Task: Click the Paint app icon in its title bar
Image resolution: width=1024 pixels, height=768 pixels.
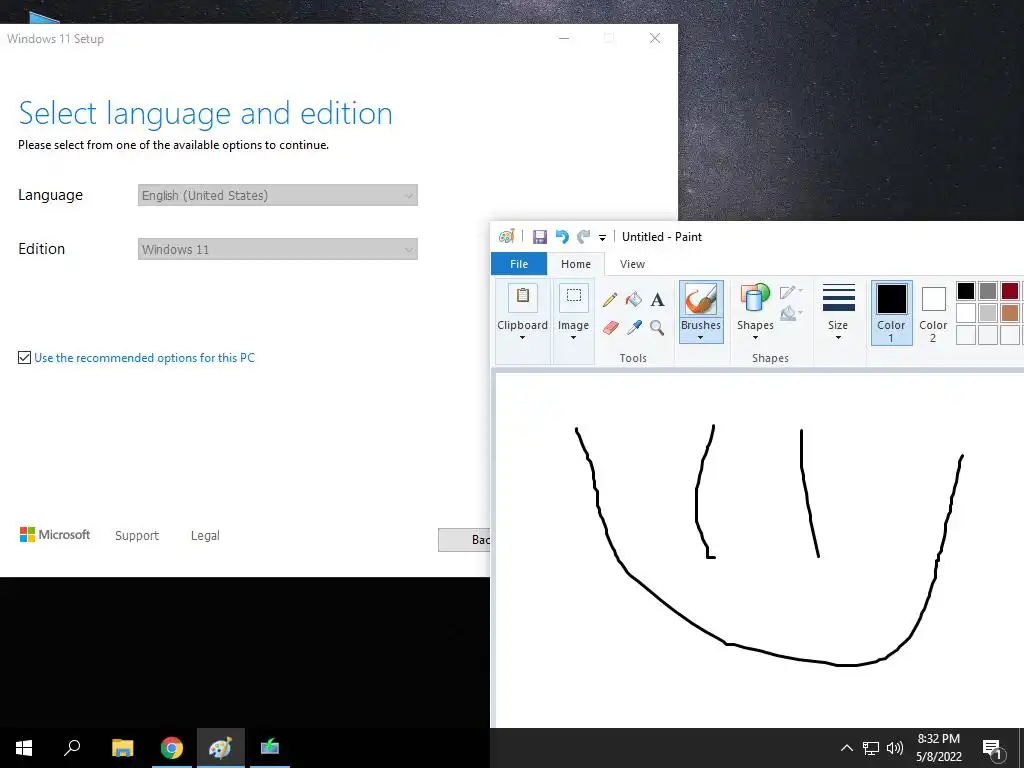Action: click(507, 236)
